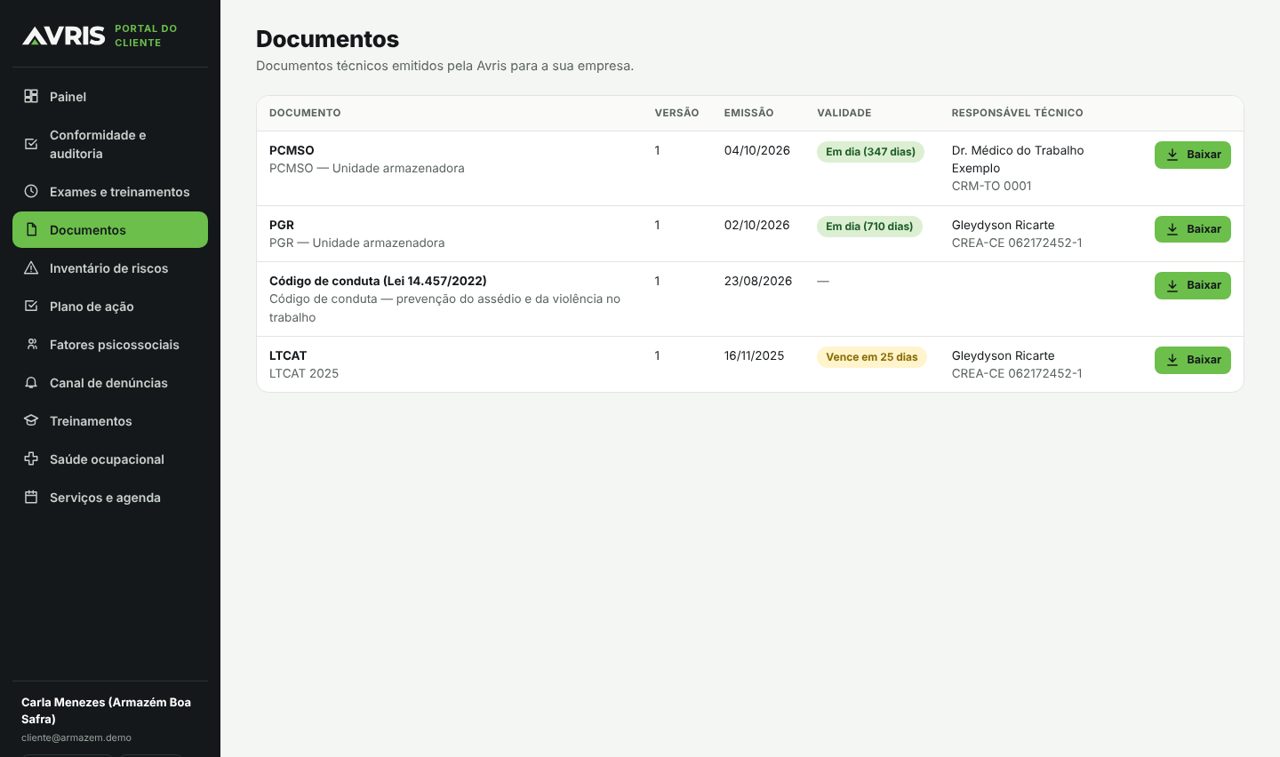This screenshot has width=1280, height=757.
Task: Click the emission date 16/11/2025
Action: (x=754, y=356)
